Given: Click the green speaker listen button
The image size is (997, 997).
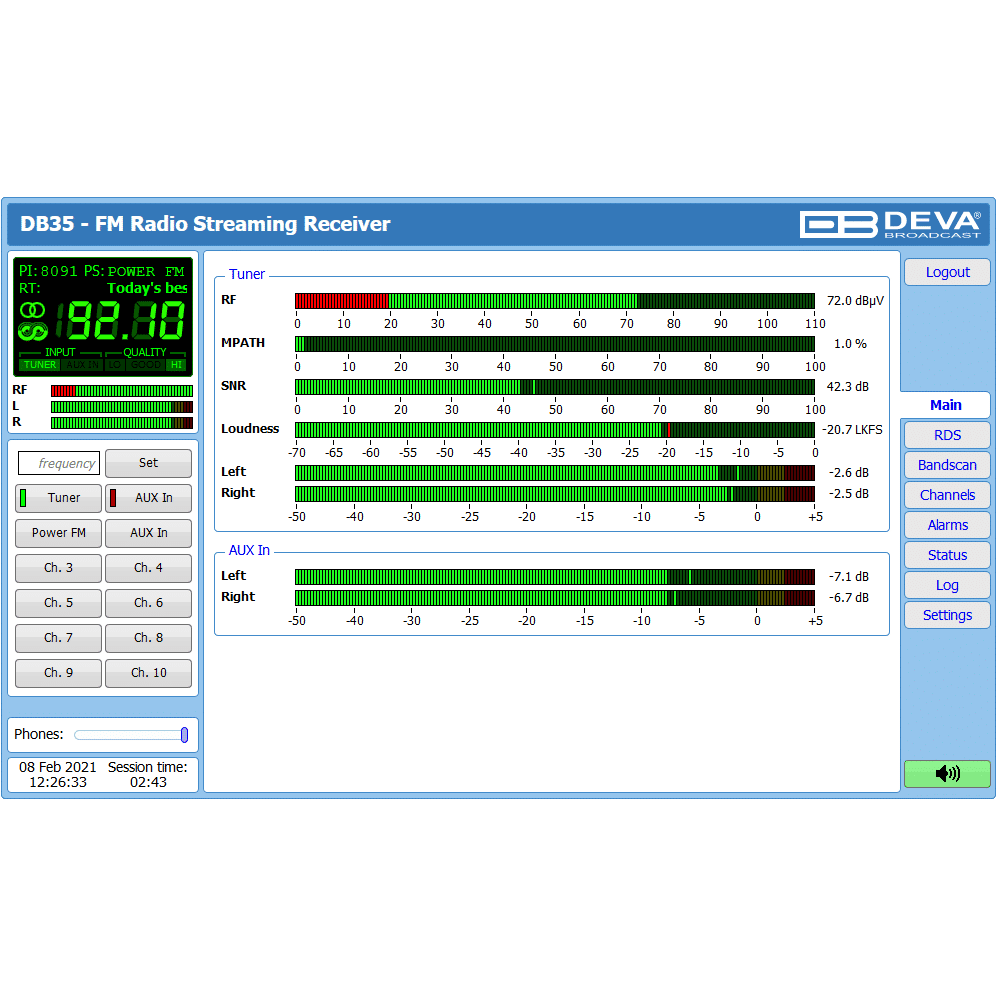Looking at the screenshot, I should (946, 773).
